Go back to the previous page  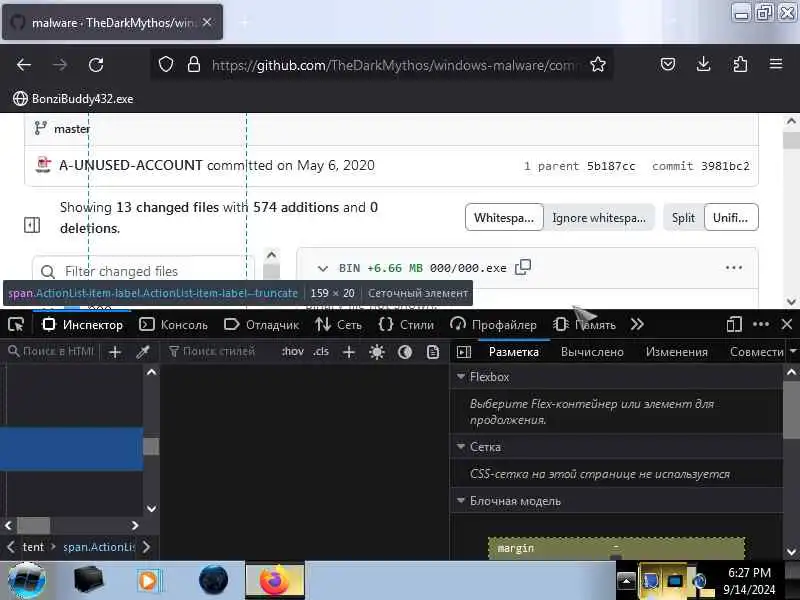click(24, 65)
